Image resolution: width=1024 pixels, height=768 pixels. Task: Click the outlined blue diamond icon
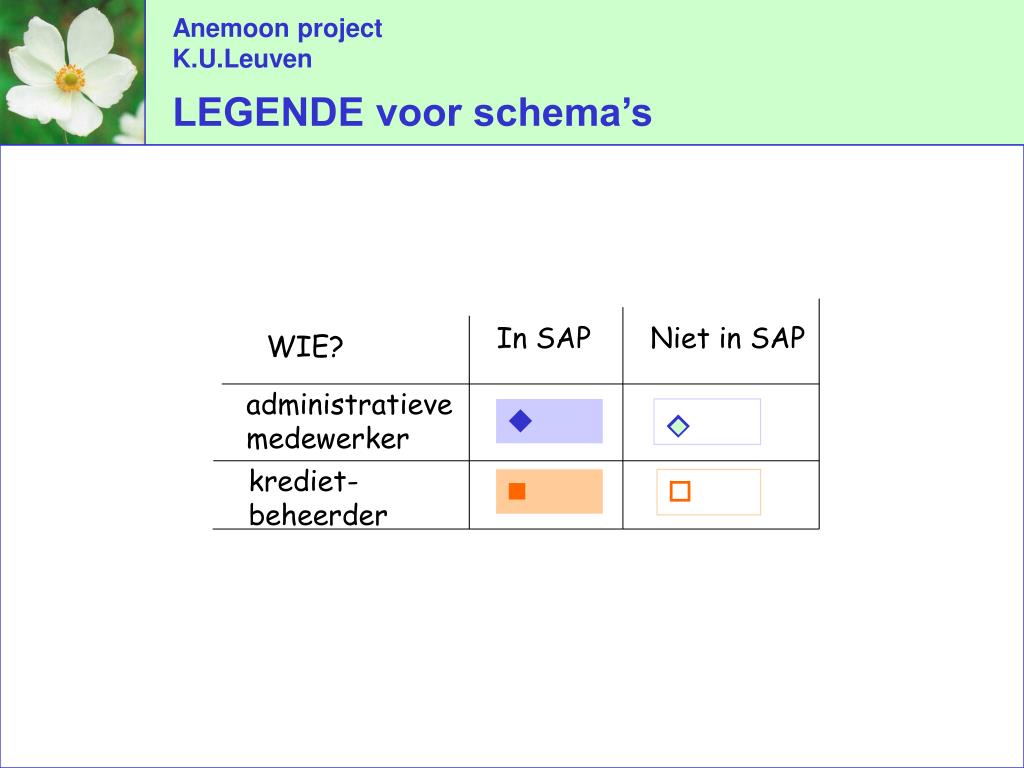point(678,426)
